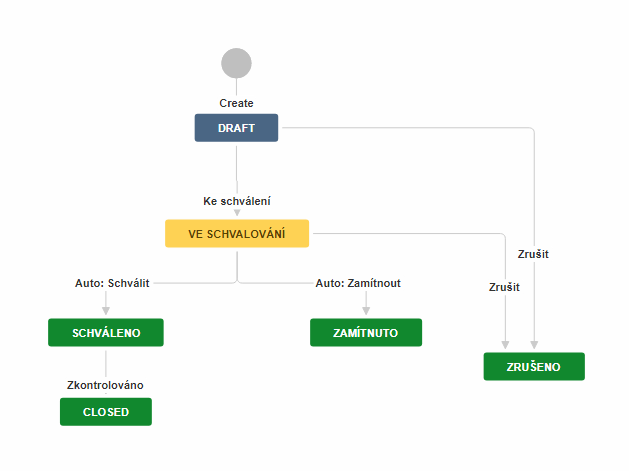Viewport: 629px width, 471px height.
Task: Click the Auto: Schválit transition label
Action: pyautogui.click(x=112, y=283)
